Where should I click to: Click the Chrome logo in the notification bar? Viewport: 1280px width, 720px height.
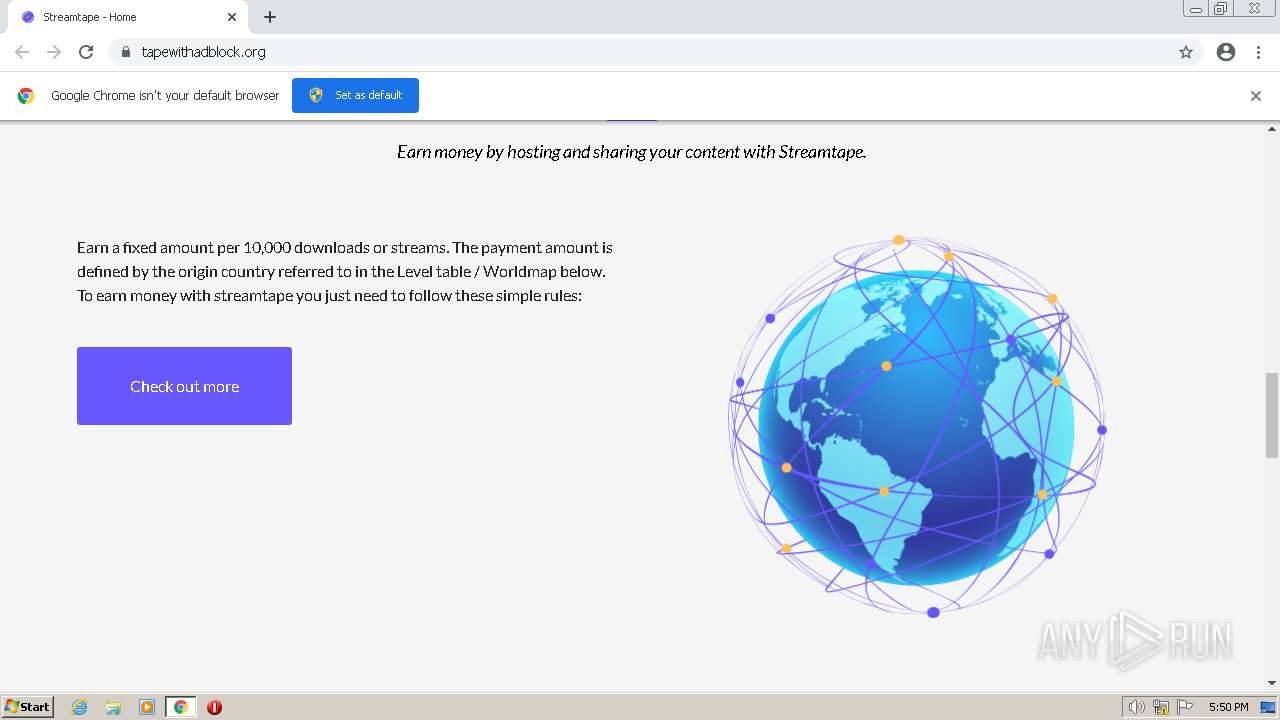click(26, 96)
